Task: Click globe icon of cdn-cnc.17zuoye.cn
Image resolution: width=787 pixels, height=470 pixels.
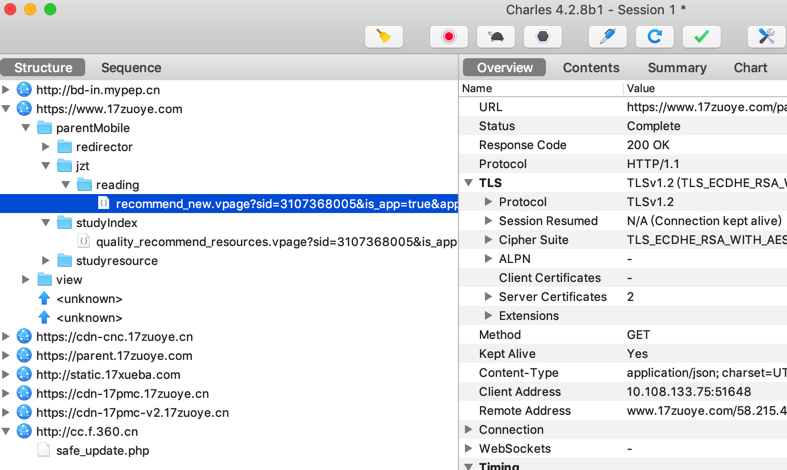Action: click(x=24, y=336)
